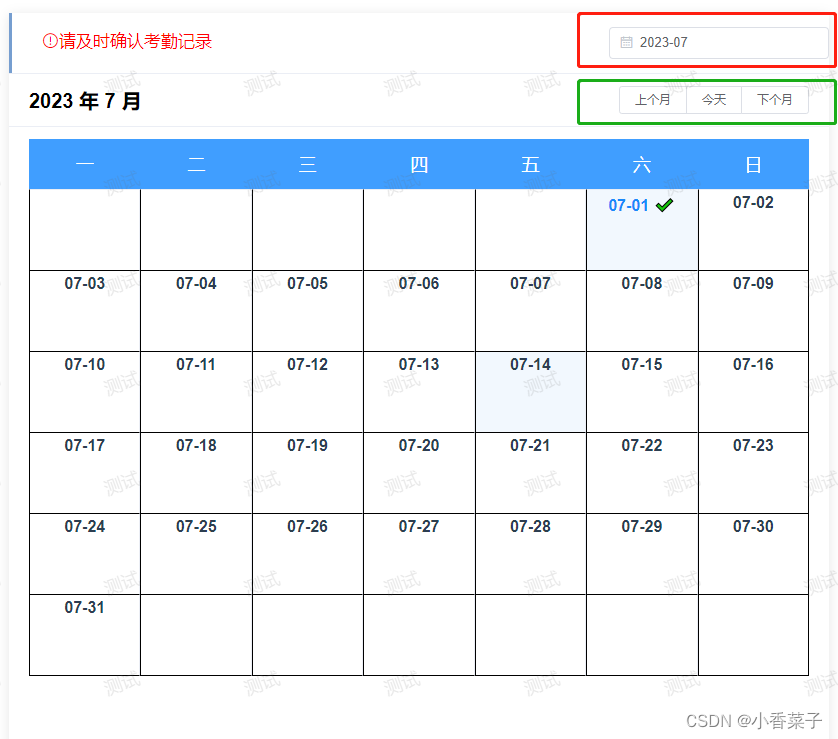The height and width of the screenshot is (739, 838).
Task: Click the 三 weekday column header
Action: point(307,164)
